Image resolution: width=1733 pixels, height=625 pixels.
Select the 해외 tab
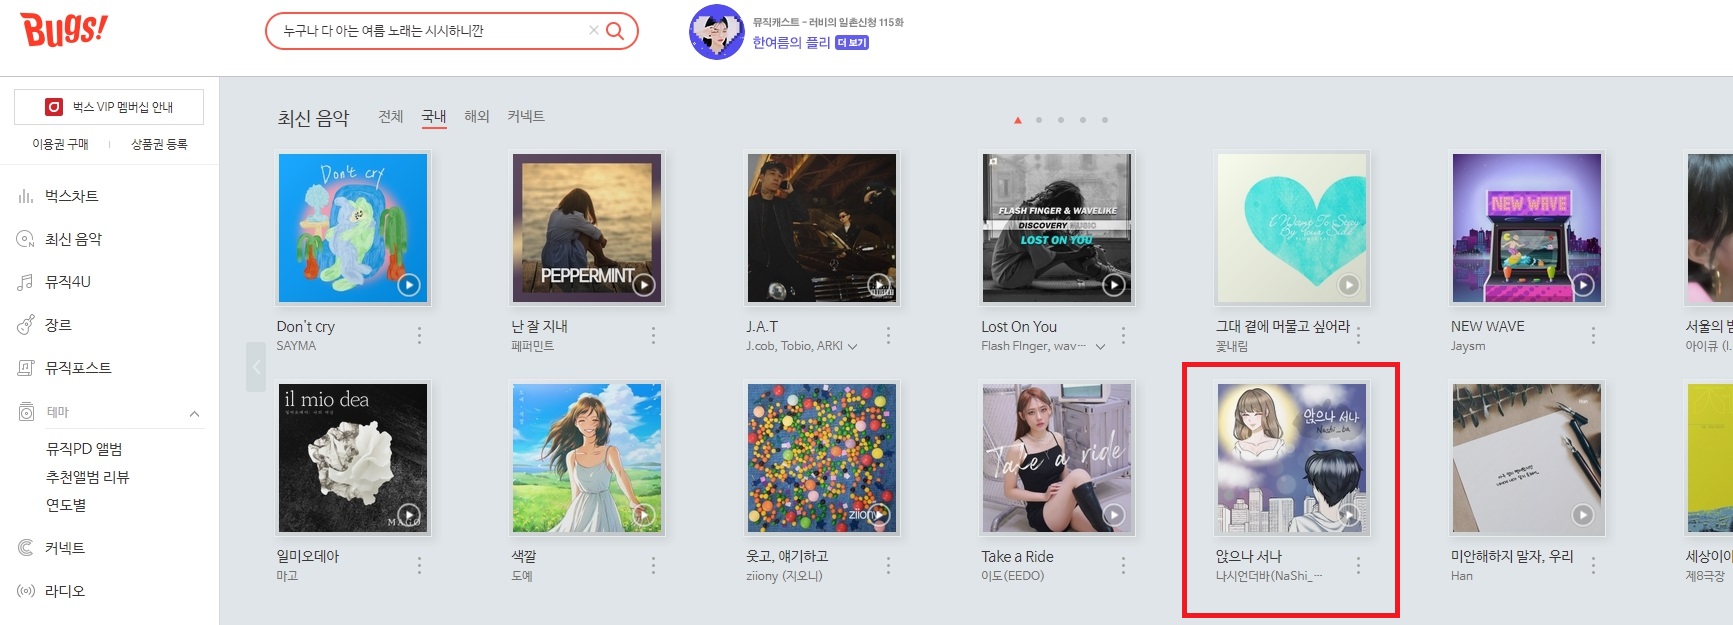[477, 116]
